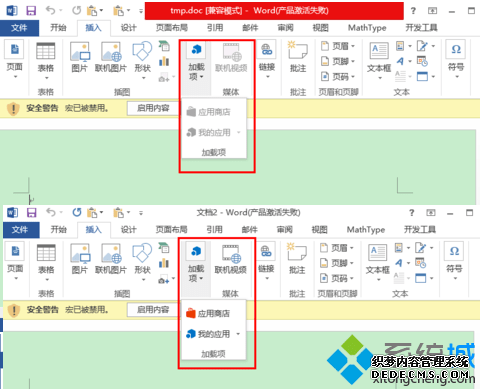
Task: Click the 应用商店 store icon in lower dropdown
Action: pyautogui.click(x=191, y=313)
